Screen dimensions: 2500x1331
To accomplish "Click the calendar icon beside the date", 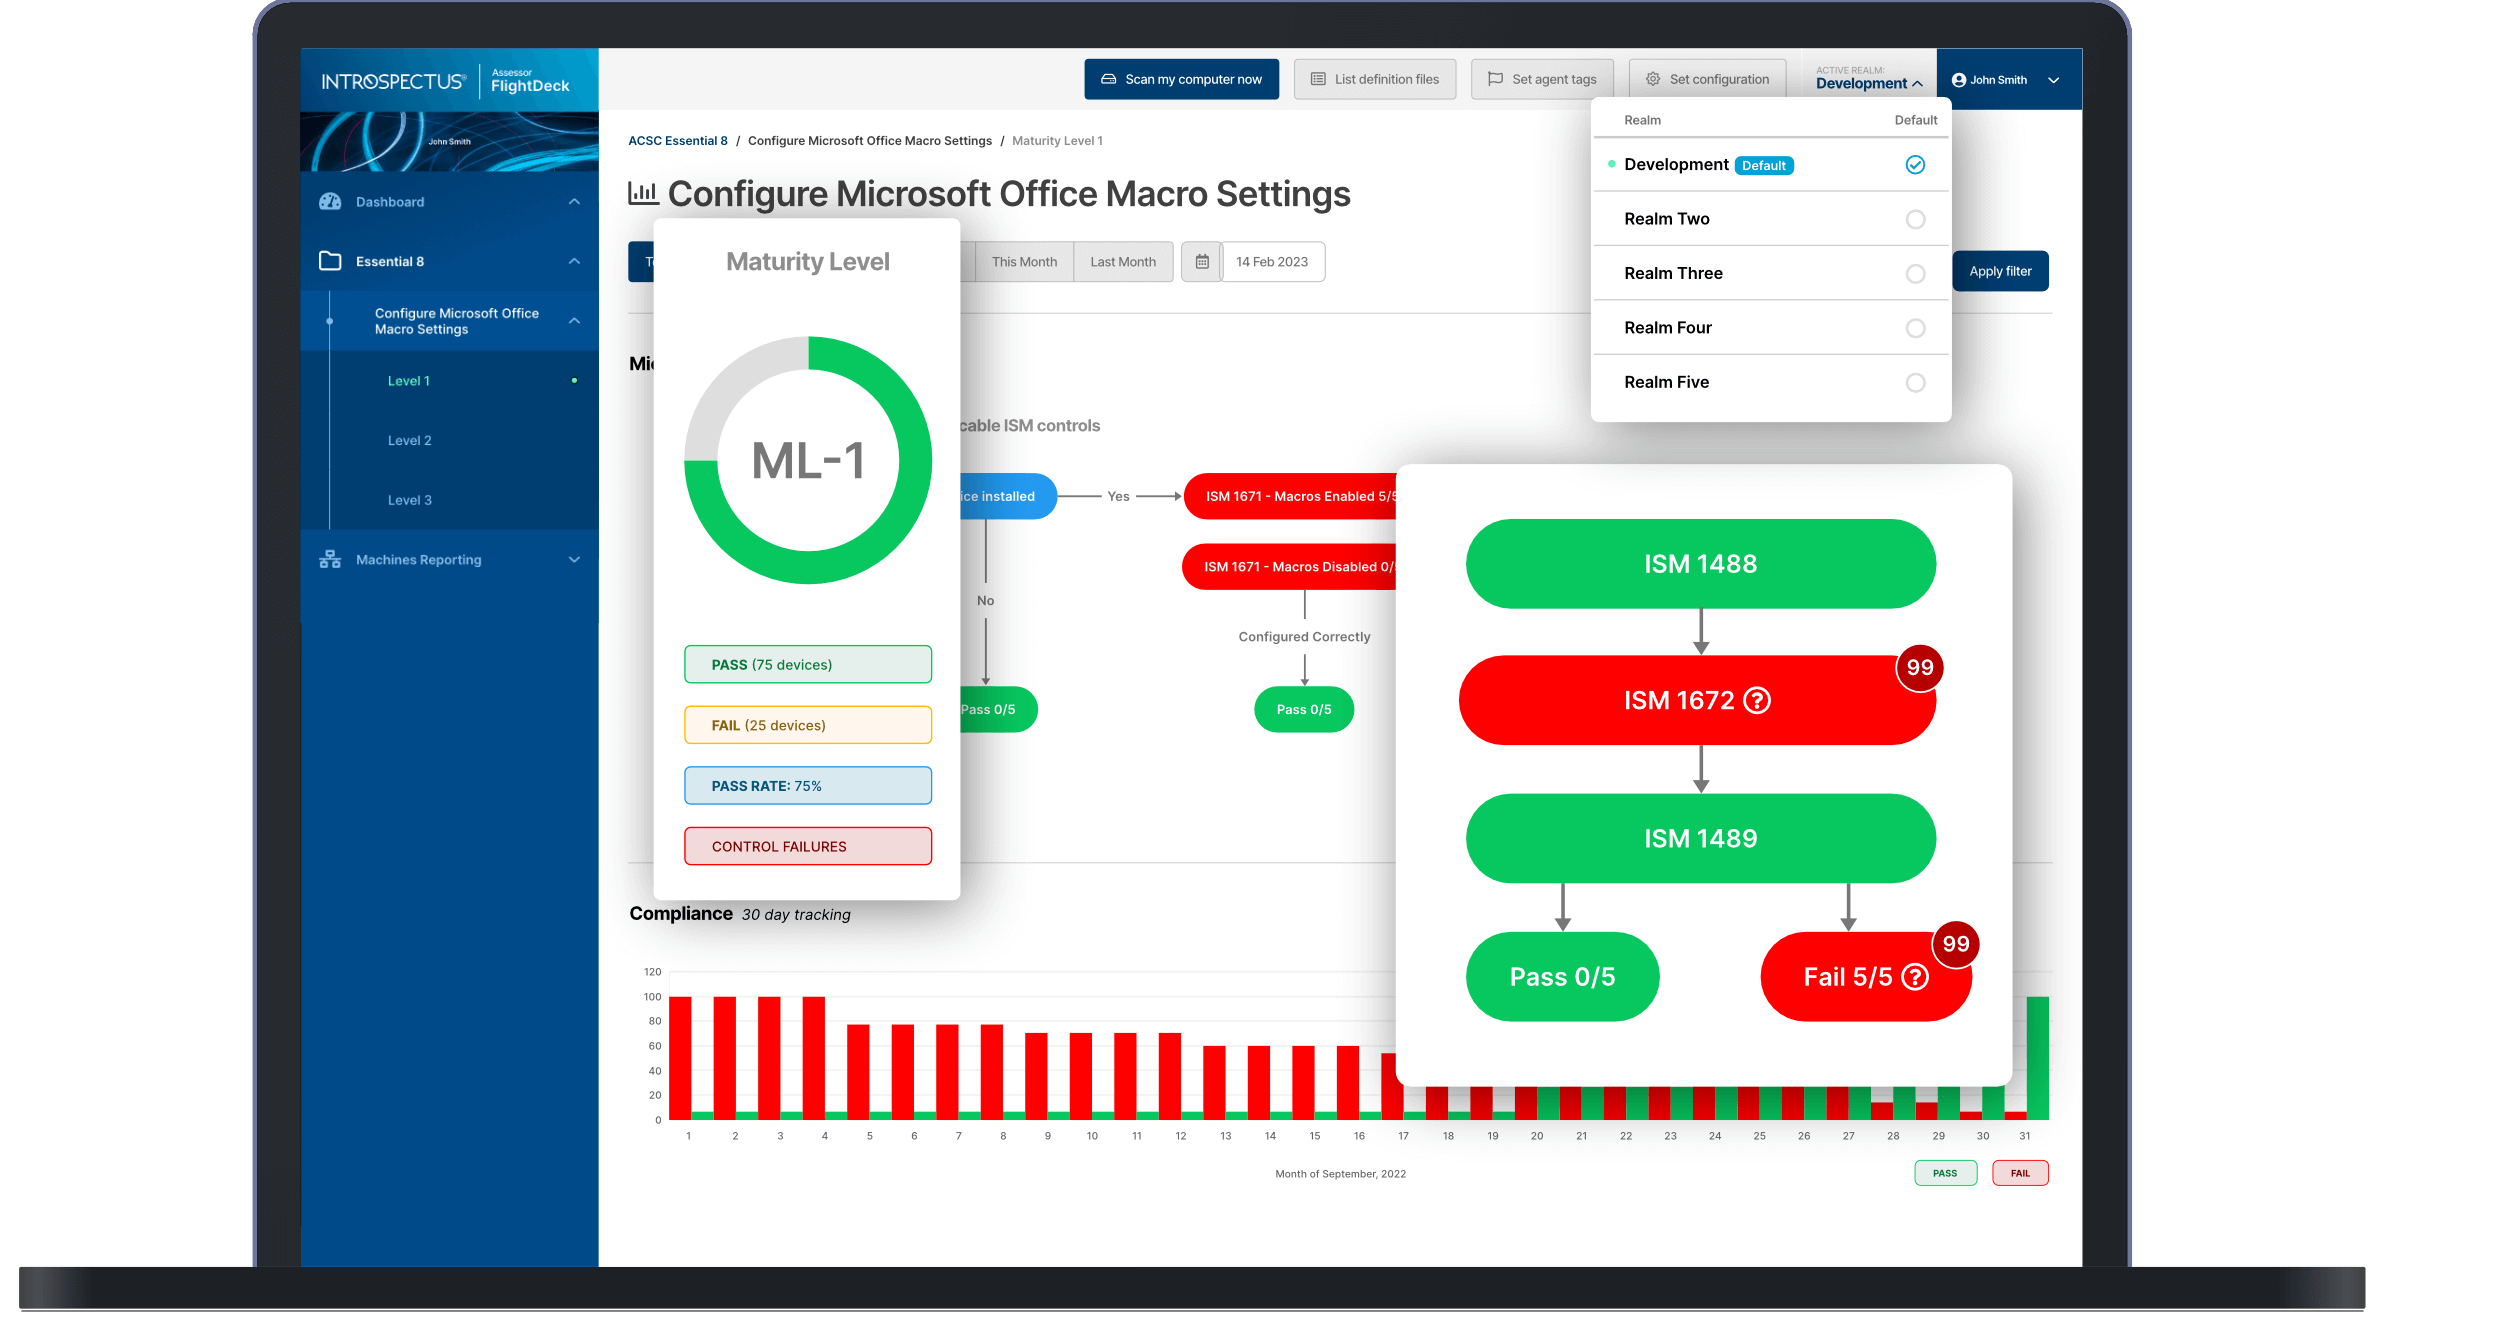I will pyautogui.click(x=1201, y=261).
